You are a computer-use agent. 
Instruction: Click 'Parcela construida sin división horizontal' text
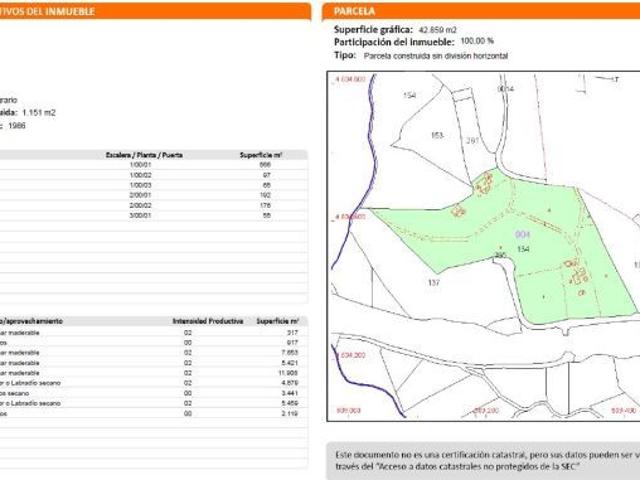(436, 56)
